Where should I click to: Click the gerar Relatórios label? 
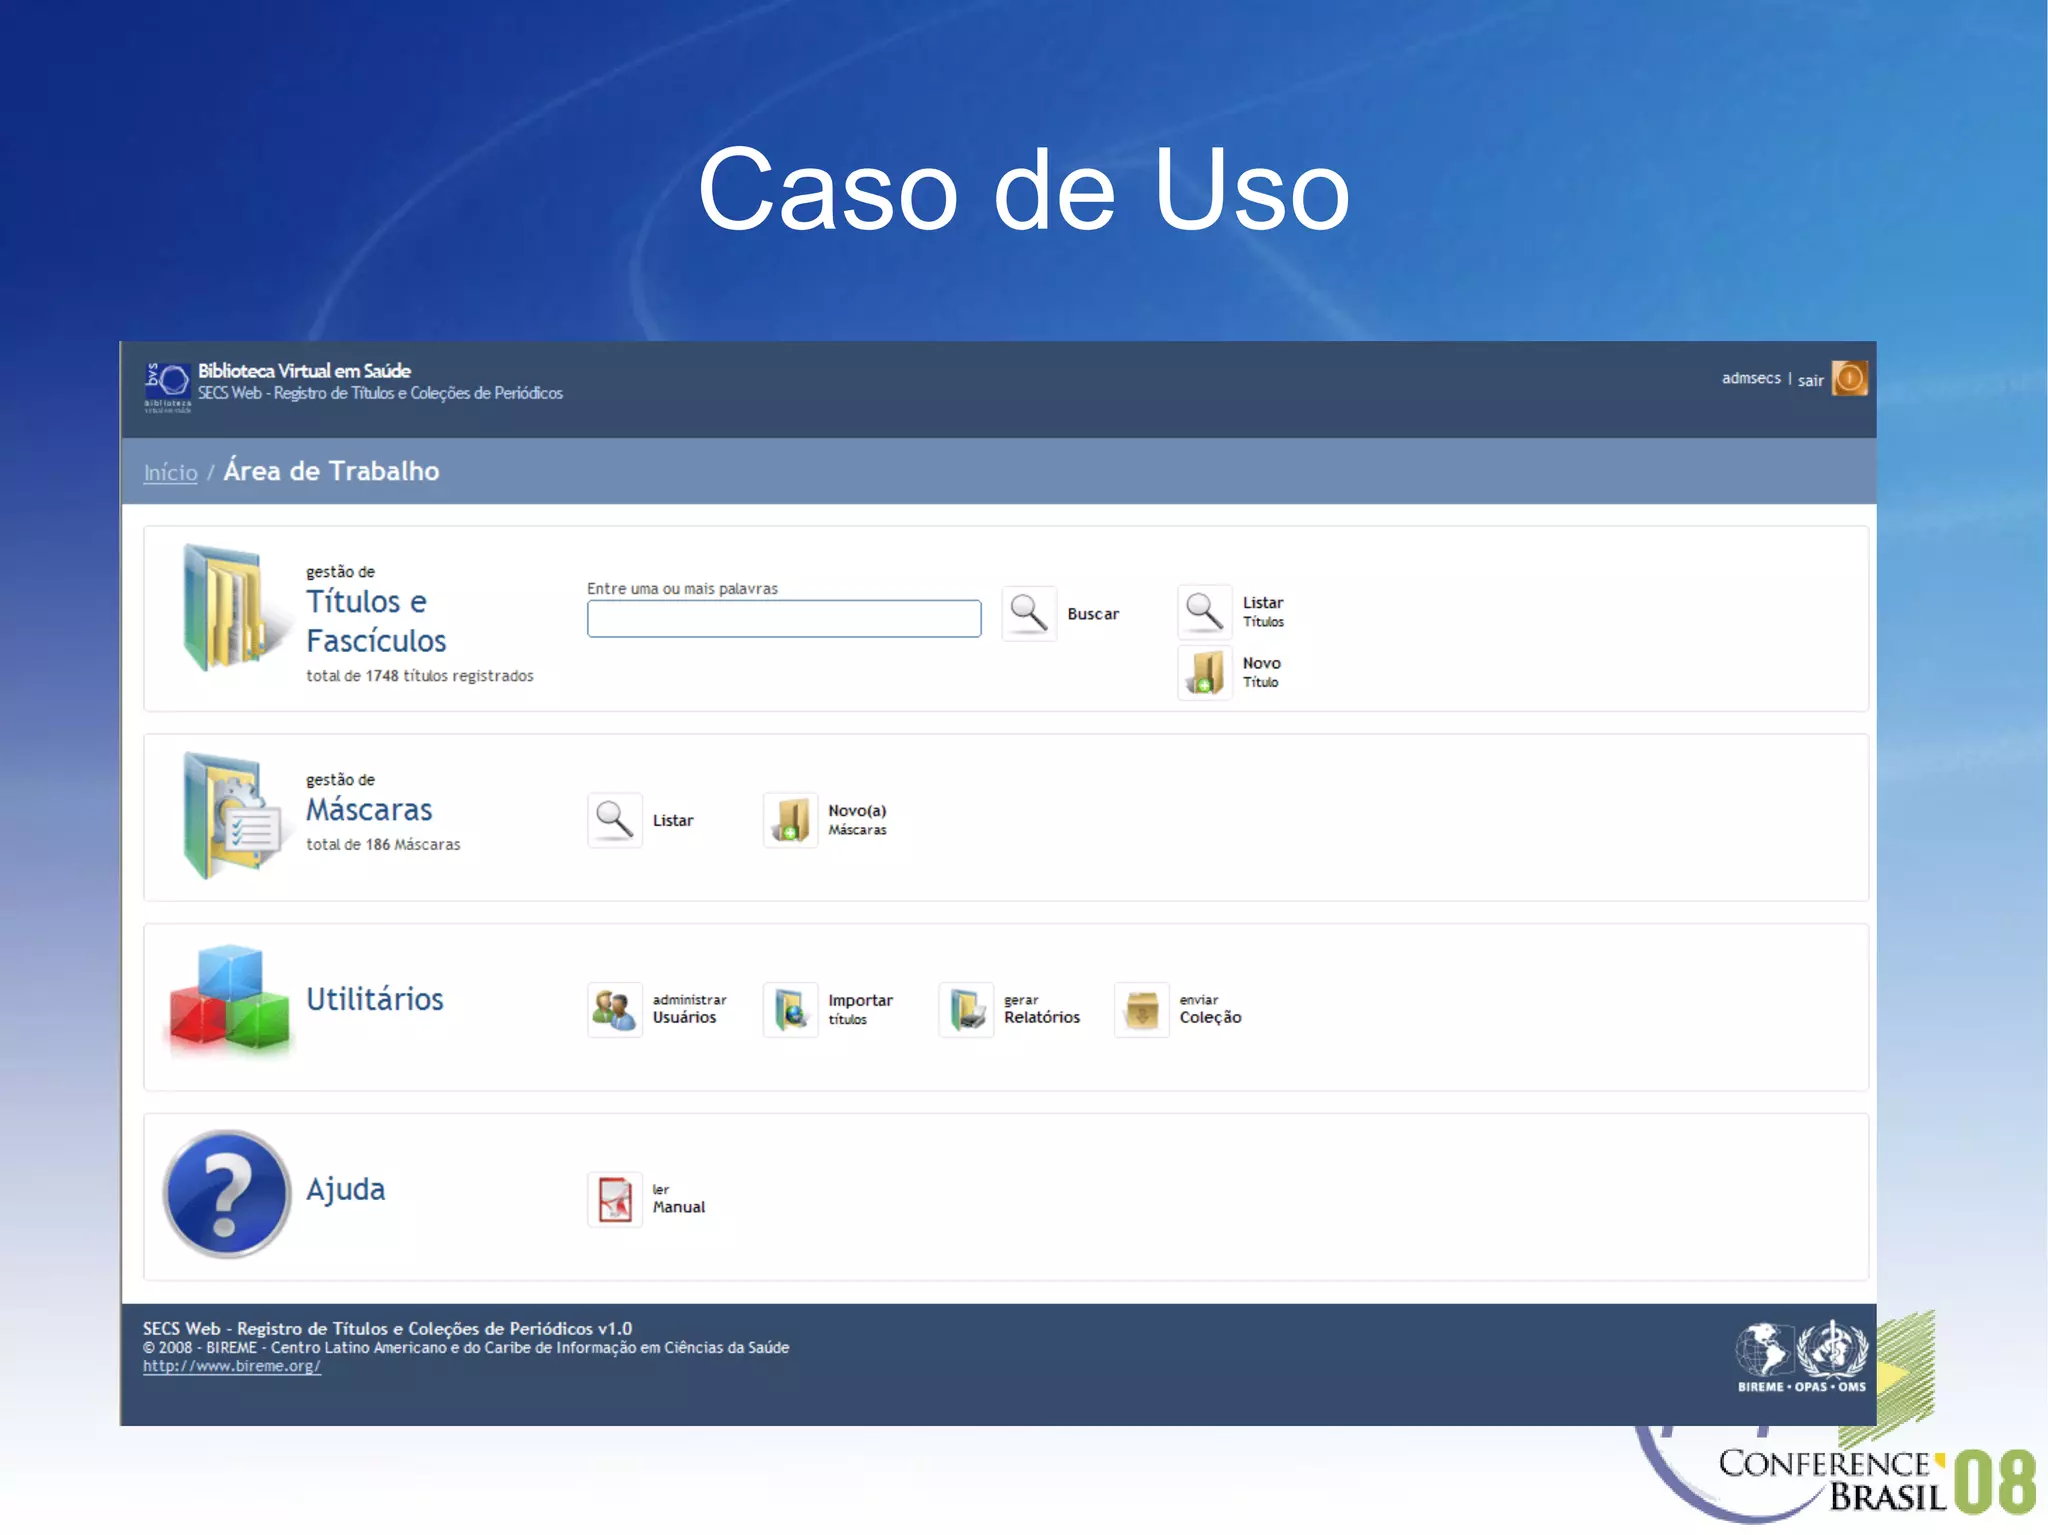[x=1042, y=1008]
